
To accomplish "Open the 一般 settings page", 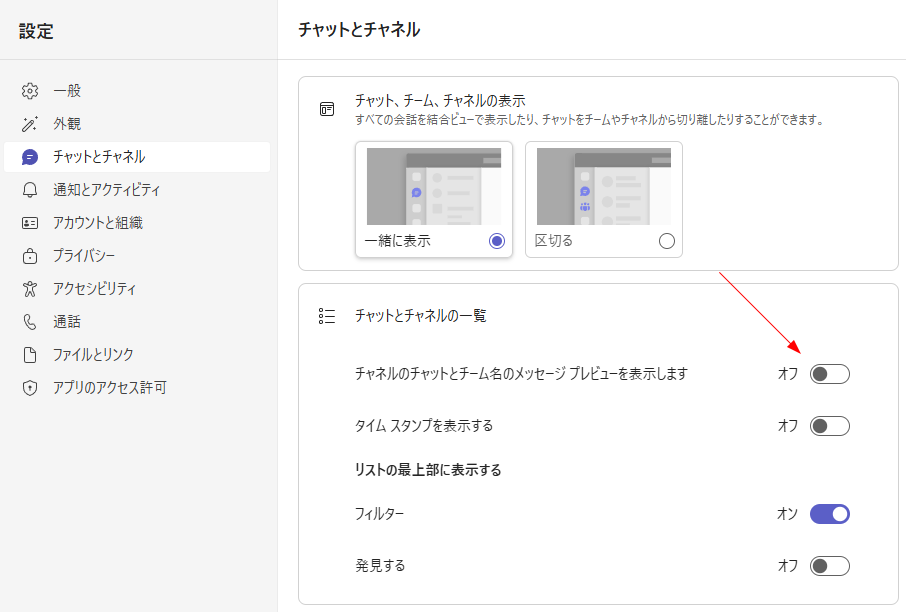I will point(137,91).
